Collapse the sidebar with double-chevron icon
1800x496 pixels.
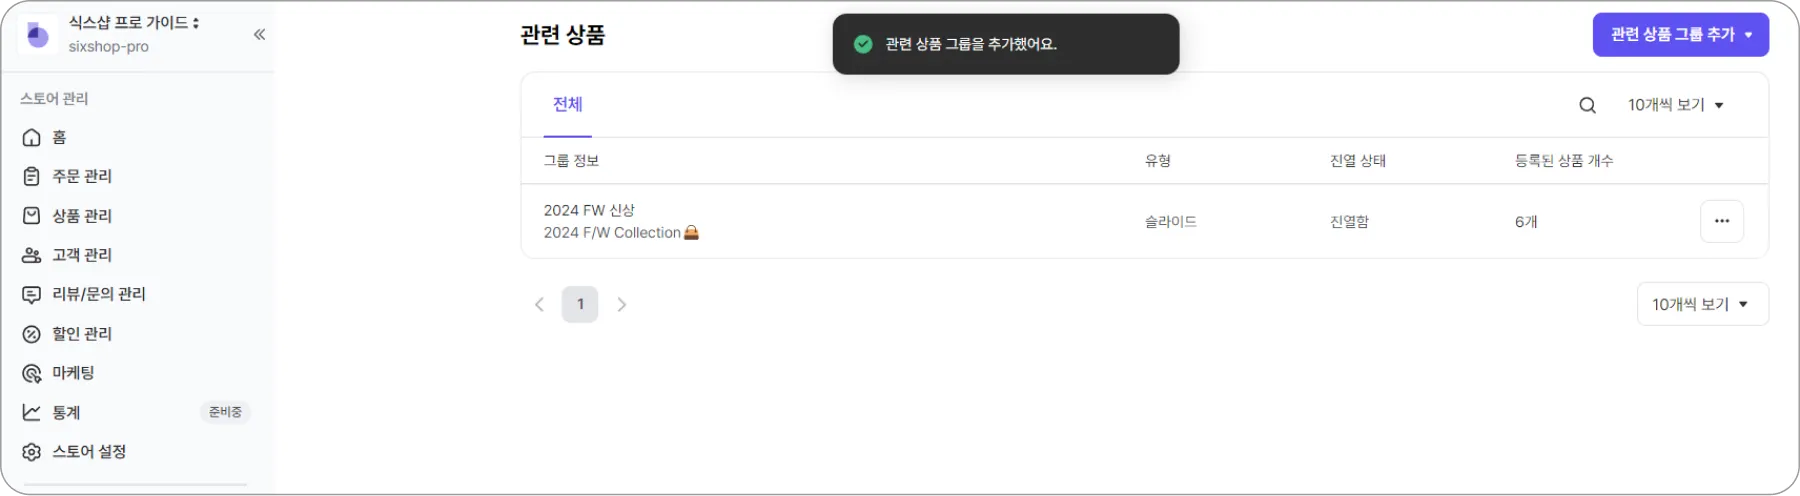click(259, 35)
